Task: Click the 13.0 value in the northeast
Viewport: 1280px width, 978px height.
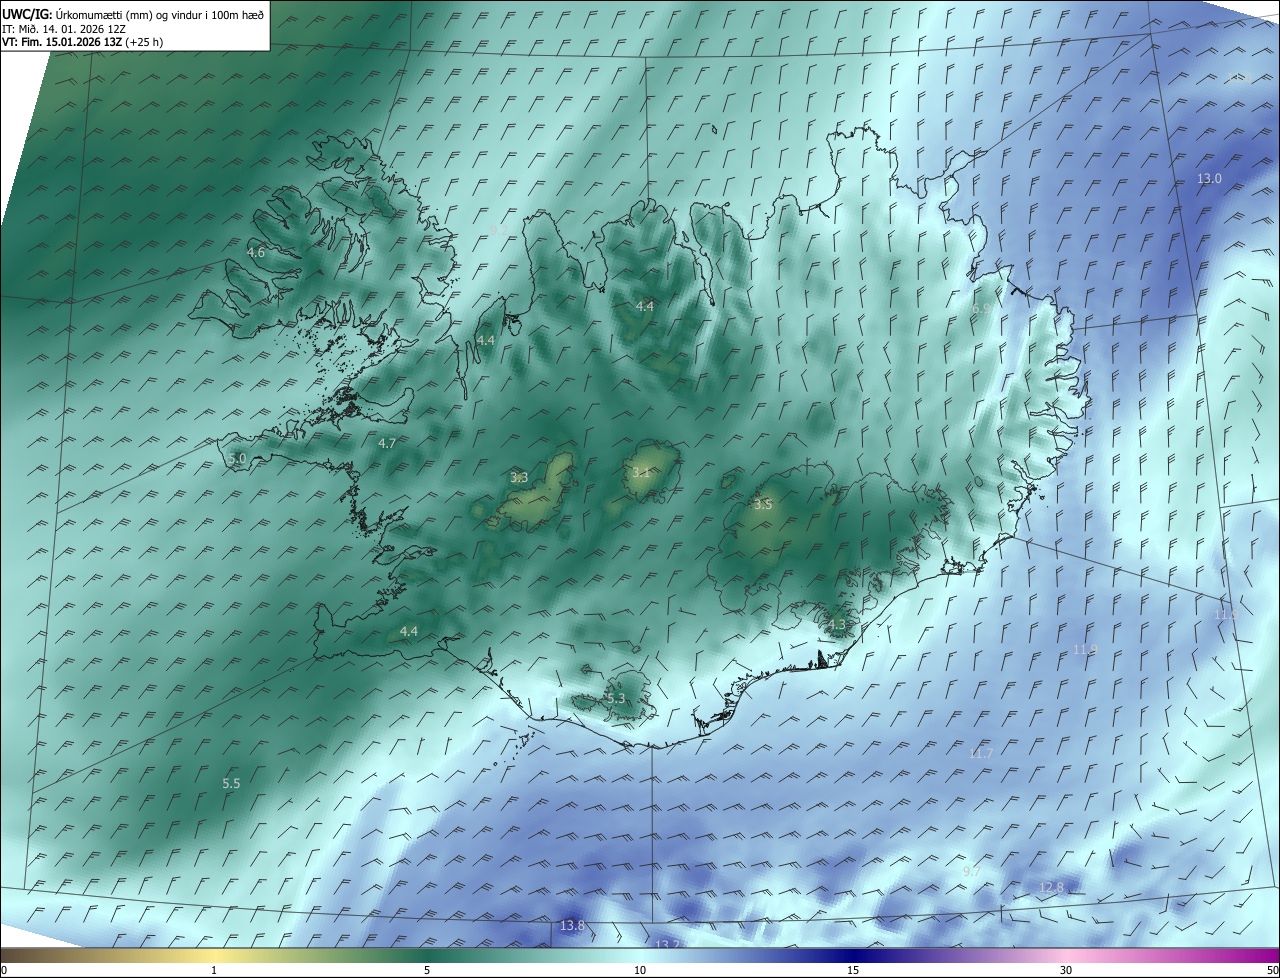Action: [x=1210, y=178]
